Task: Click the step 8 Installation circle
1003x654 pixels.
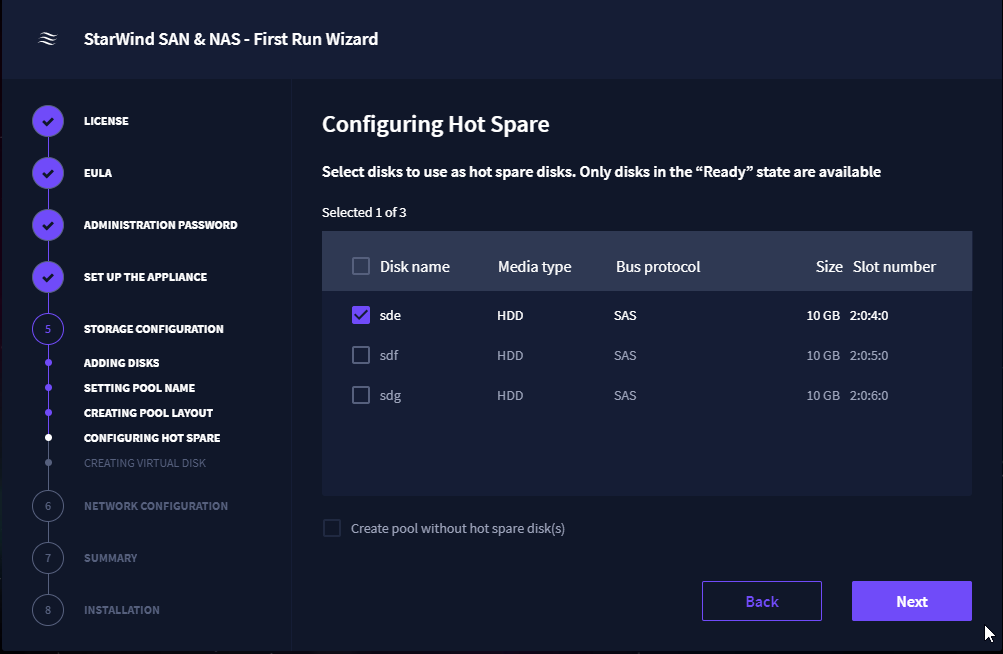Action: click(48, 610)
